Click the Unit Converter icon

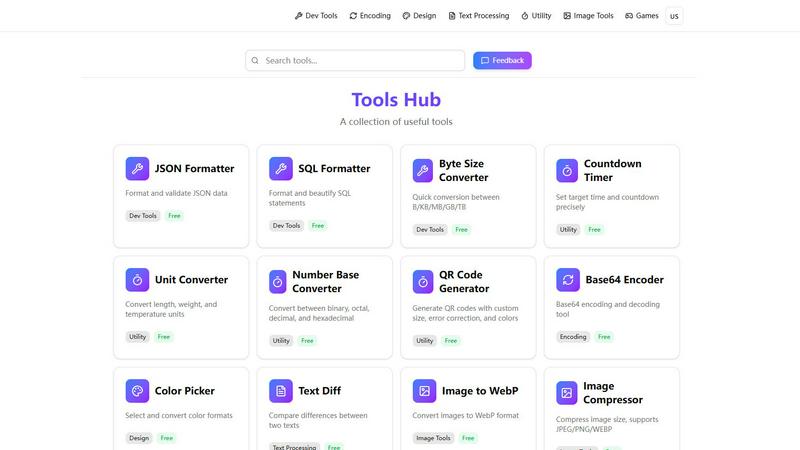coord(137,280)
